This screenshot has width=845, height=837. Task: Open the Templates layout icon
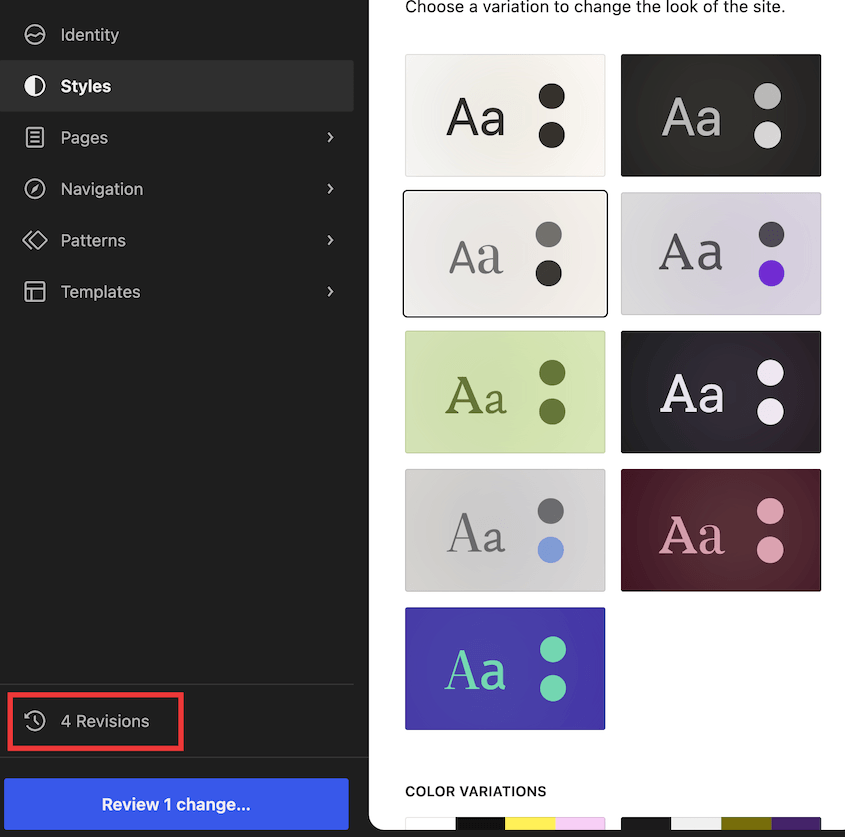point(35,292)
